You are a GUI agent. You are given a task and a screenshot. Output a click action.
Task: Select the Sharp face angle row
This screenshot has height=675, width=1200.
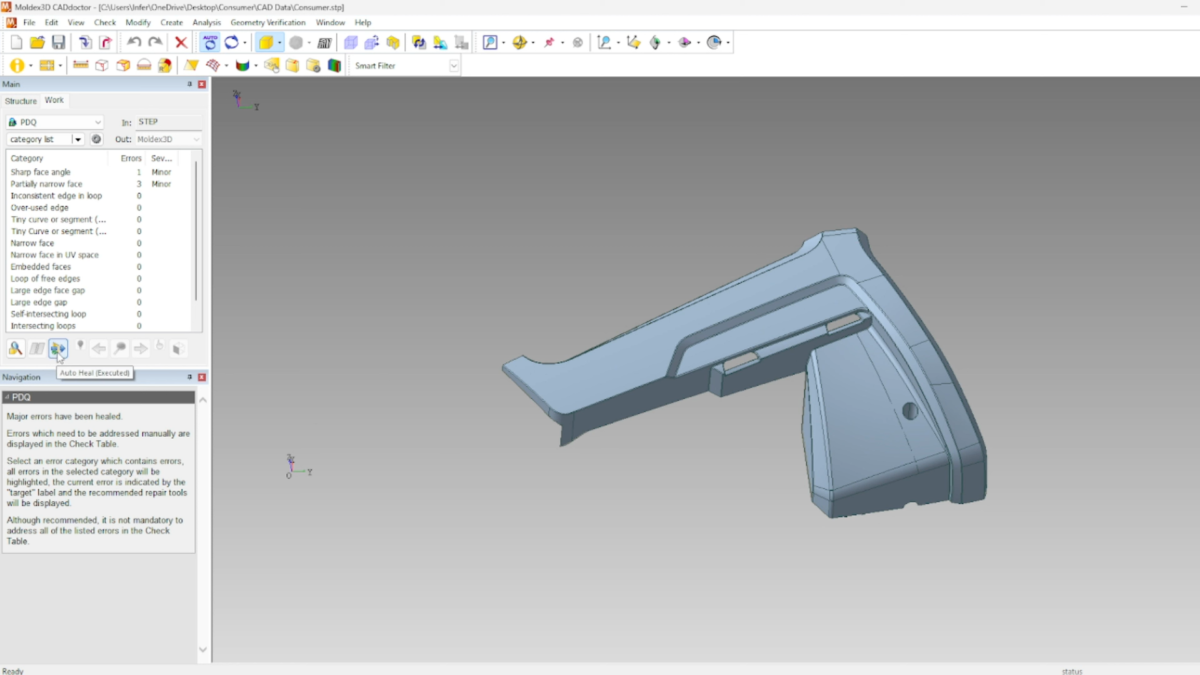(x=100, y=172)
